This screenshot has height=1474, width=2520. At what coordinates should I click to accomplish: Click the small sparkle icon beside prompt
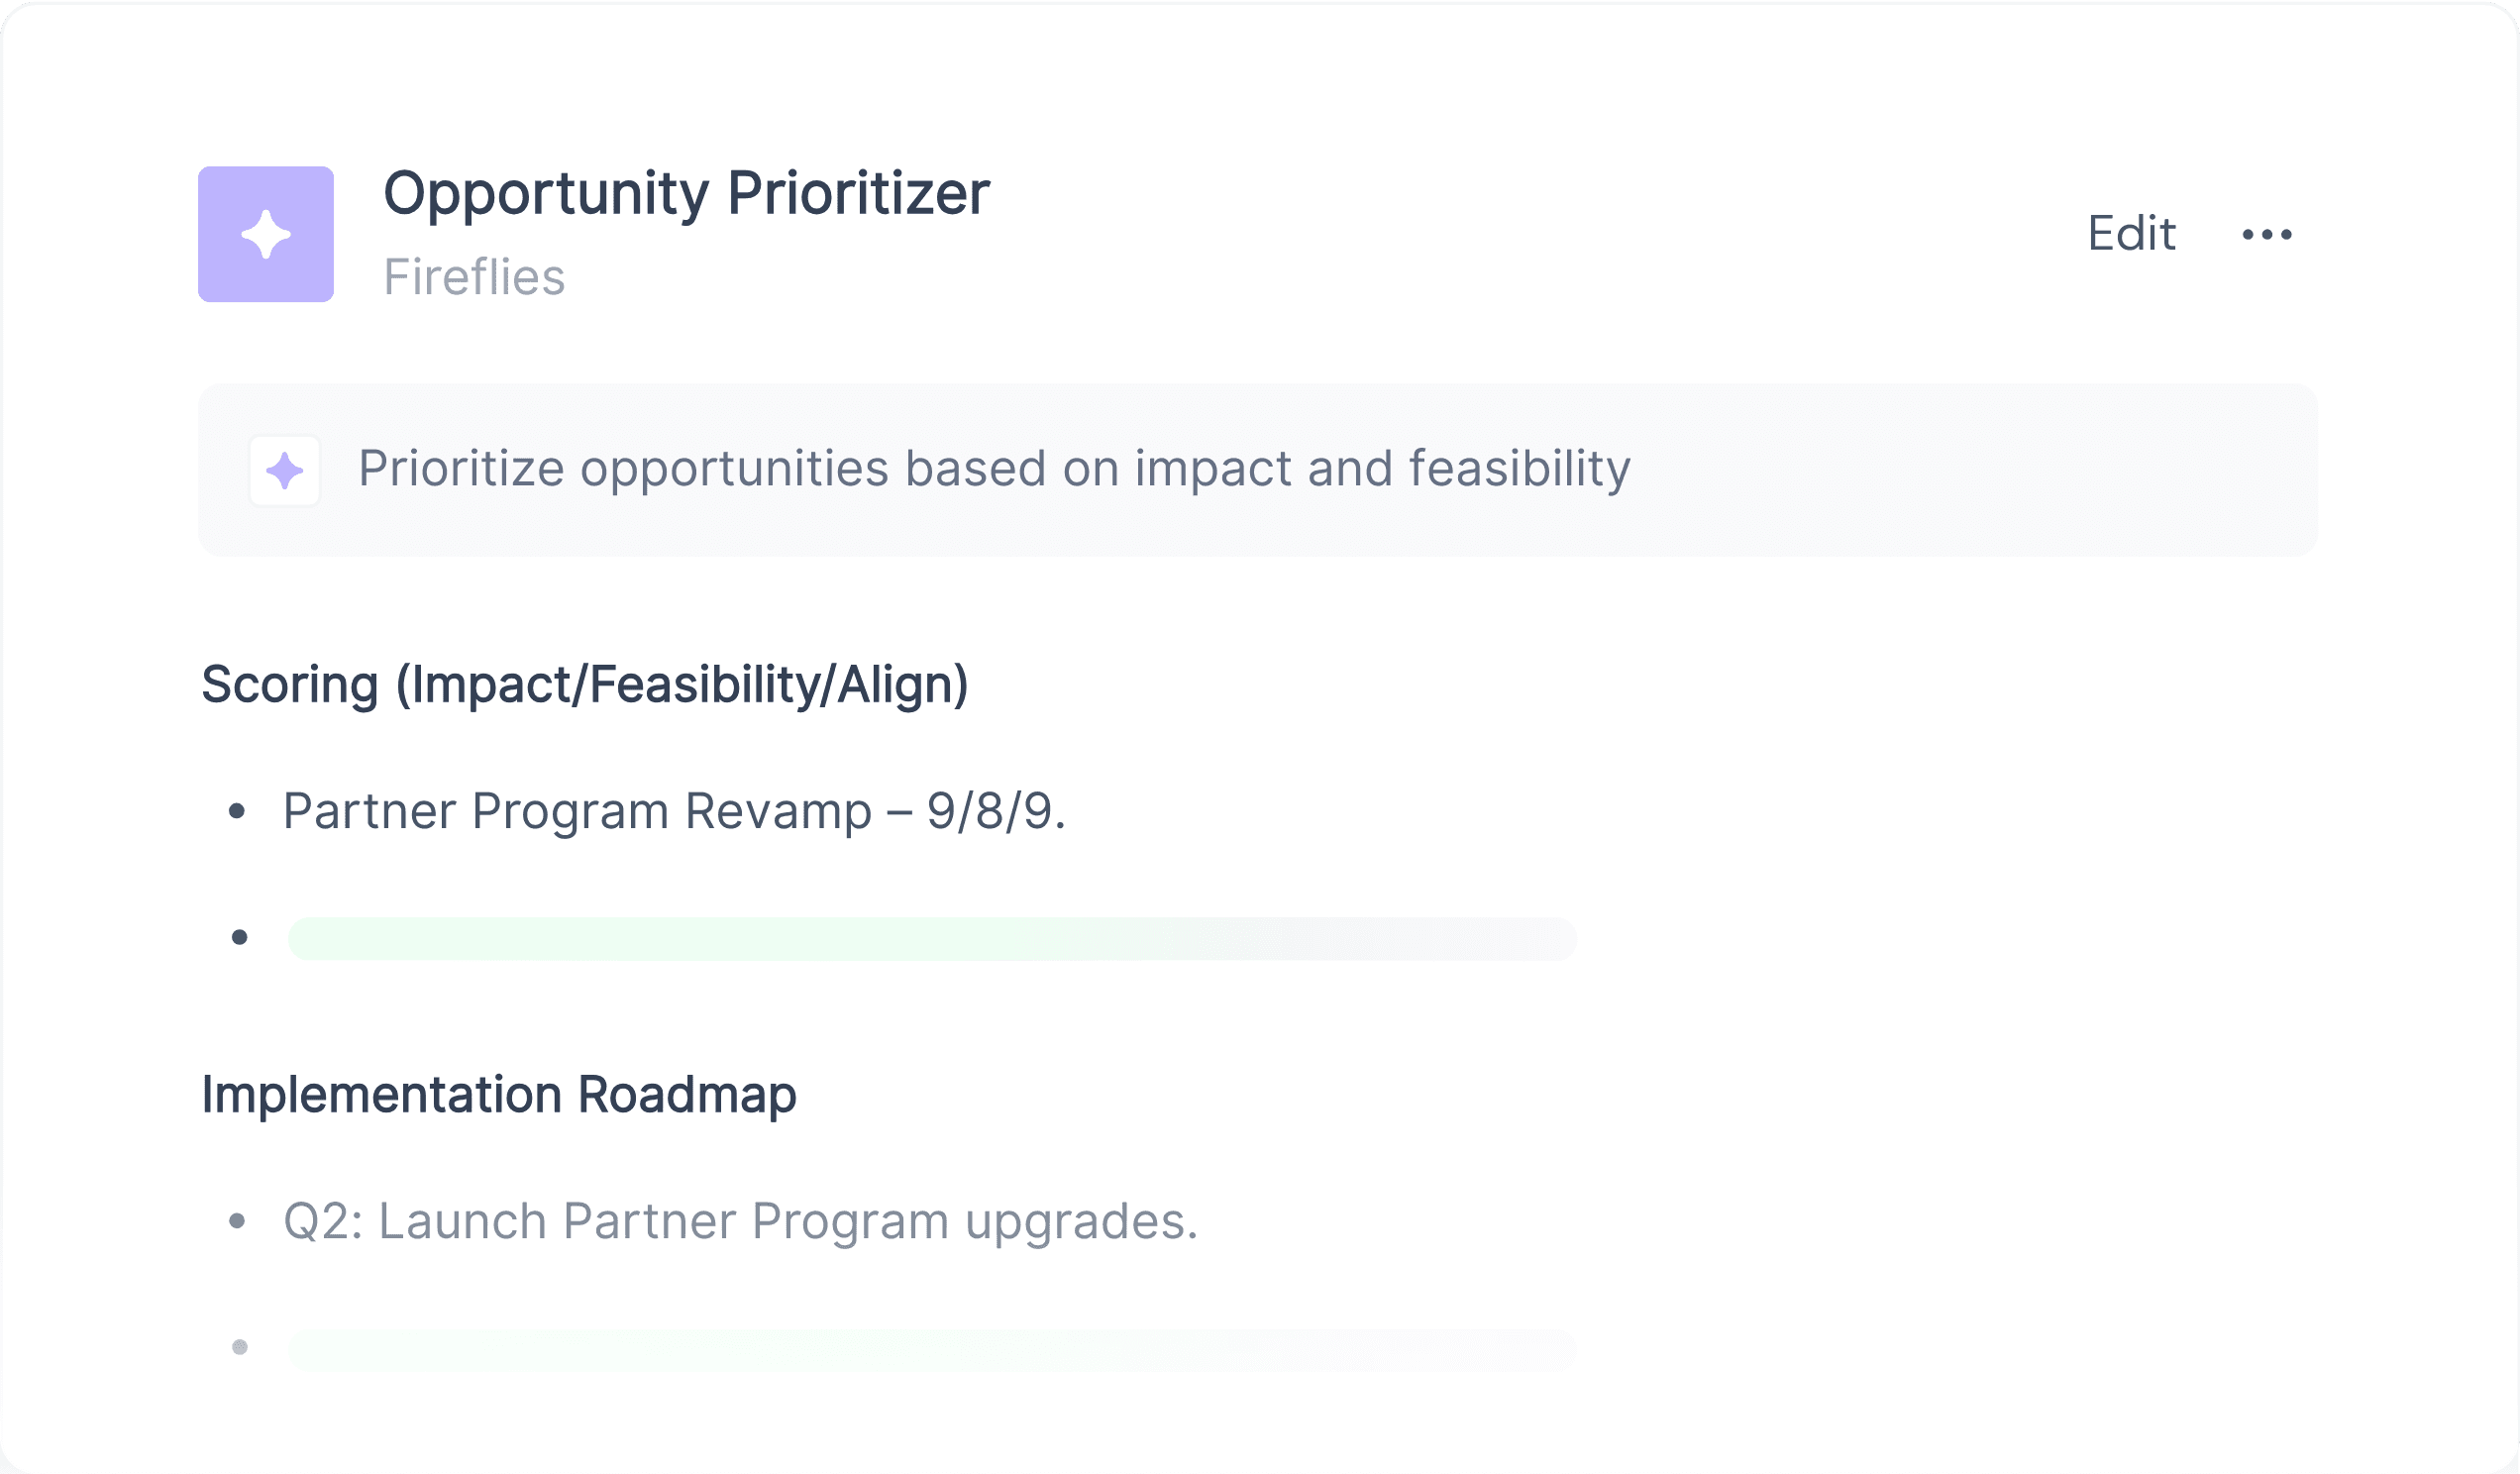pyautogui.click(x=285, y=470)
